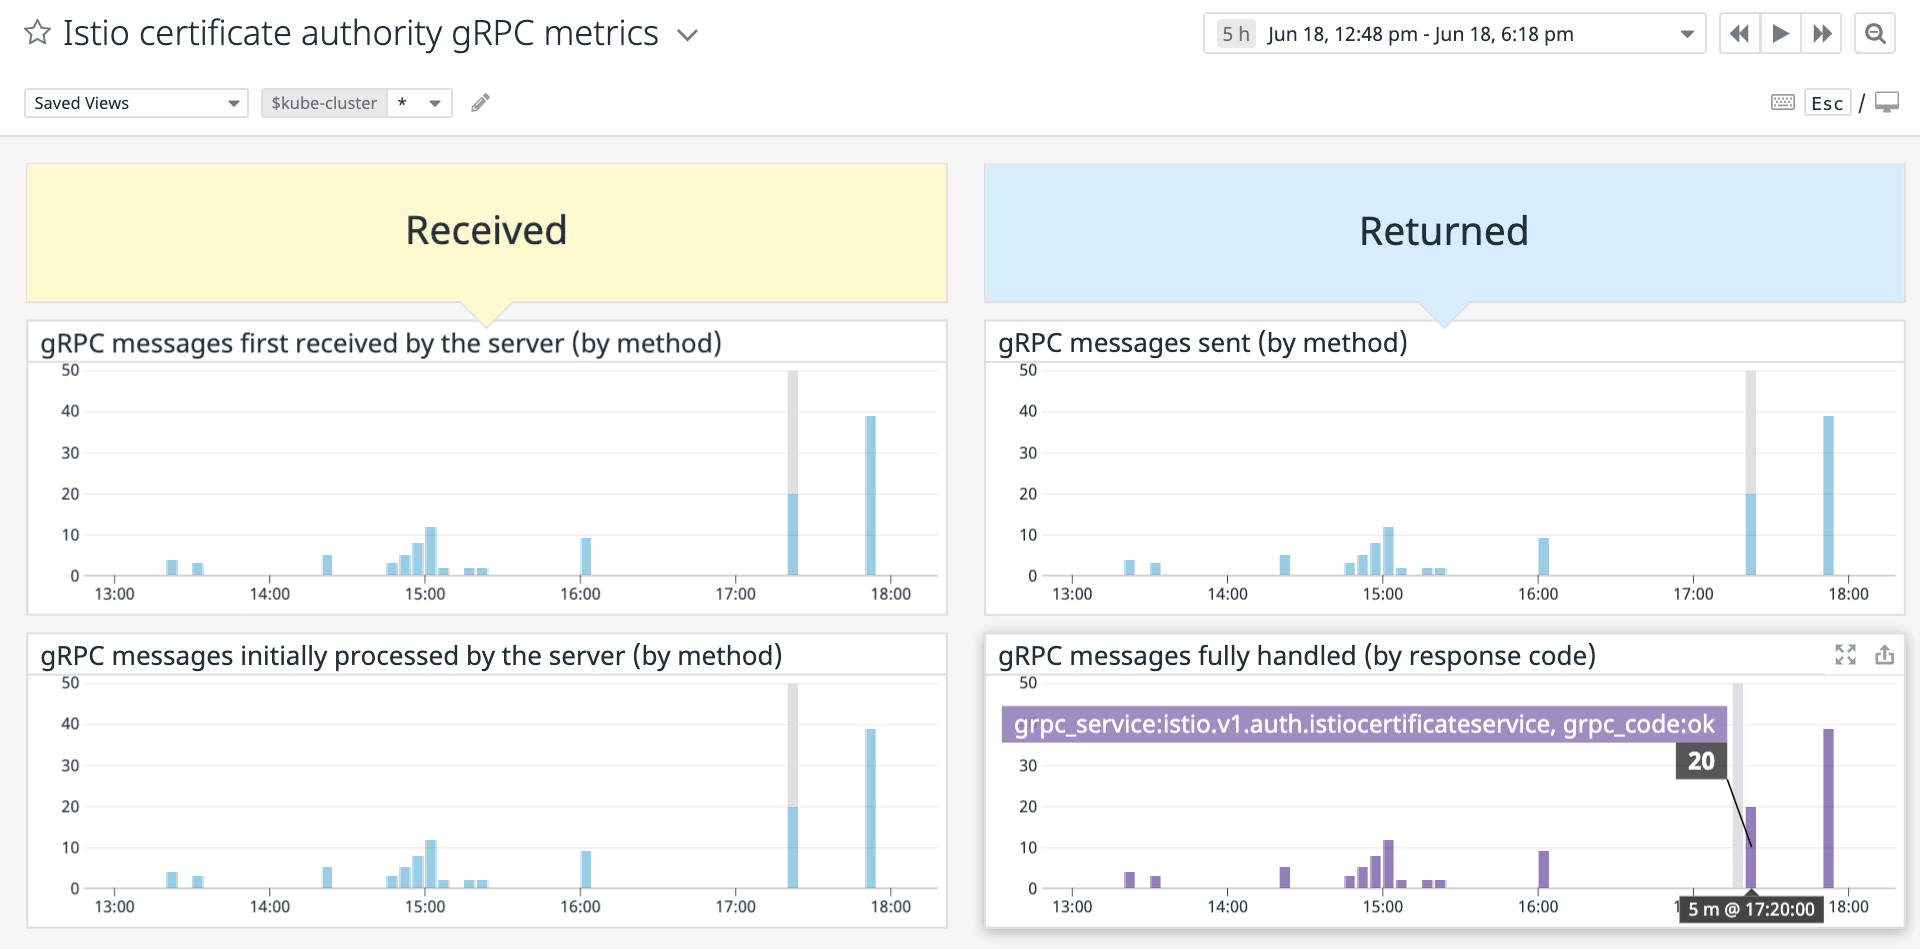Step the time frame backward
The width and height of the screenshot is (1920, 949).
(1739, 34)
